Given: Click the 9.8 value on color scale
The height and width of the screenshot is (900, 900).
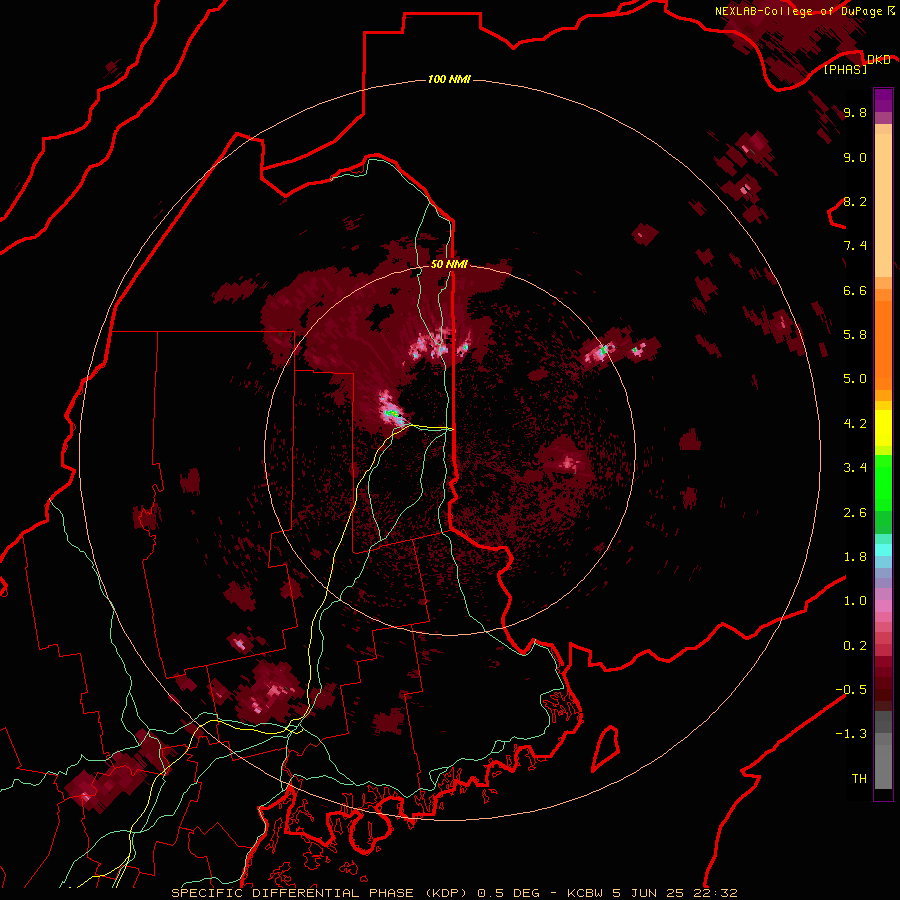Looking at the screenshot, I should [x=855, y=113].
